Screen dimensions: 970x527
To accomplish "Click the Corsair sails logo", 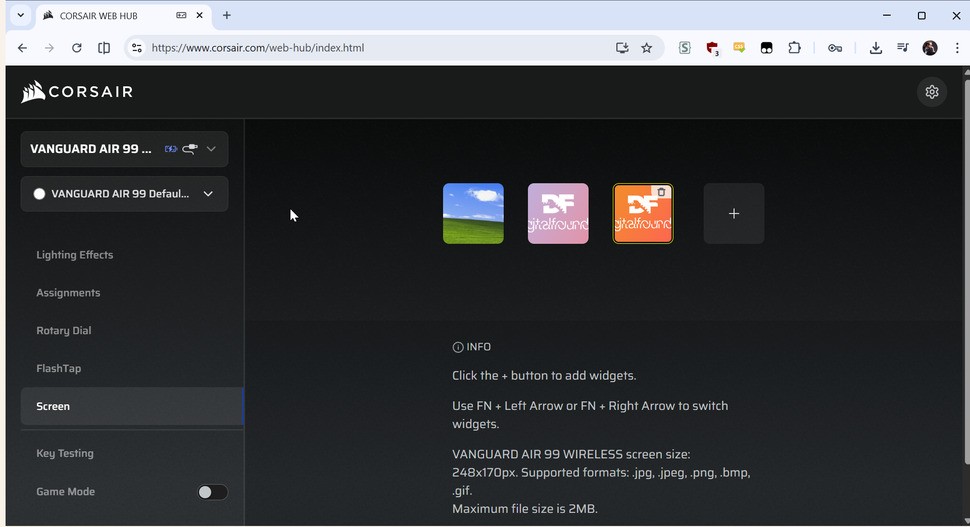I will (x=33, y=92).
